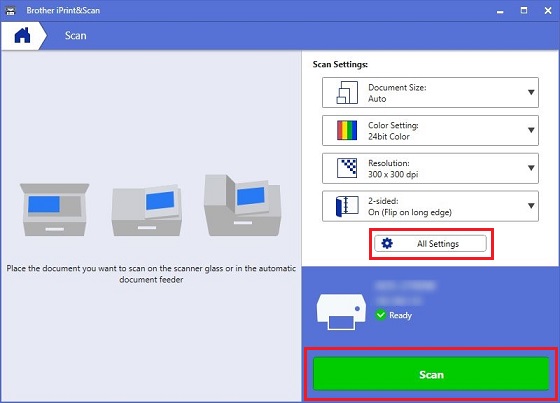Click the gear icon in All Settings
This screenshot has height=403, width=560.
coord(387,243)
